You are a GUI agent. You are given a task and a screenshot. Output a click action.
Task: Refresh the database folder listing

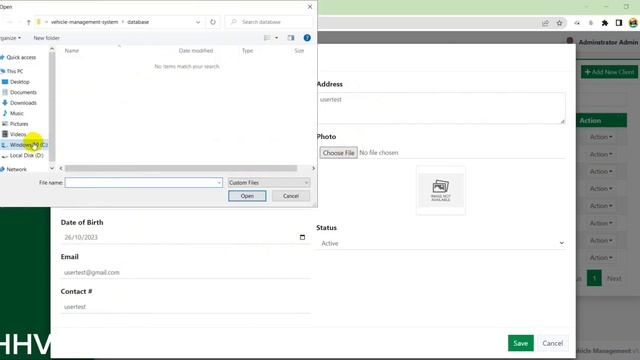click(213, 22)
